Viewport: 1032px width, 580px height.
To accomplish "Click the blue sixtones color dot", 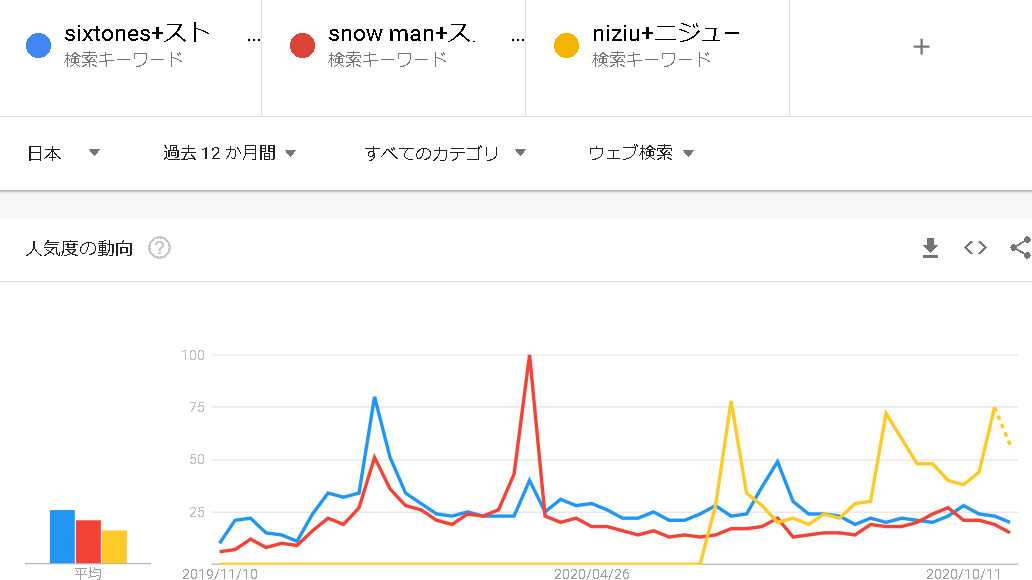I will 38,45.
